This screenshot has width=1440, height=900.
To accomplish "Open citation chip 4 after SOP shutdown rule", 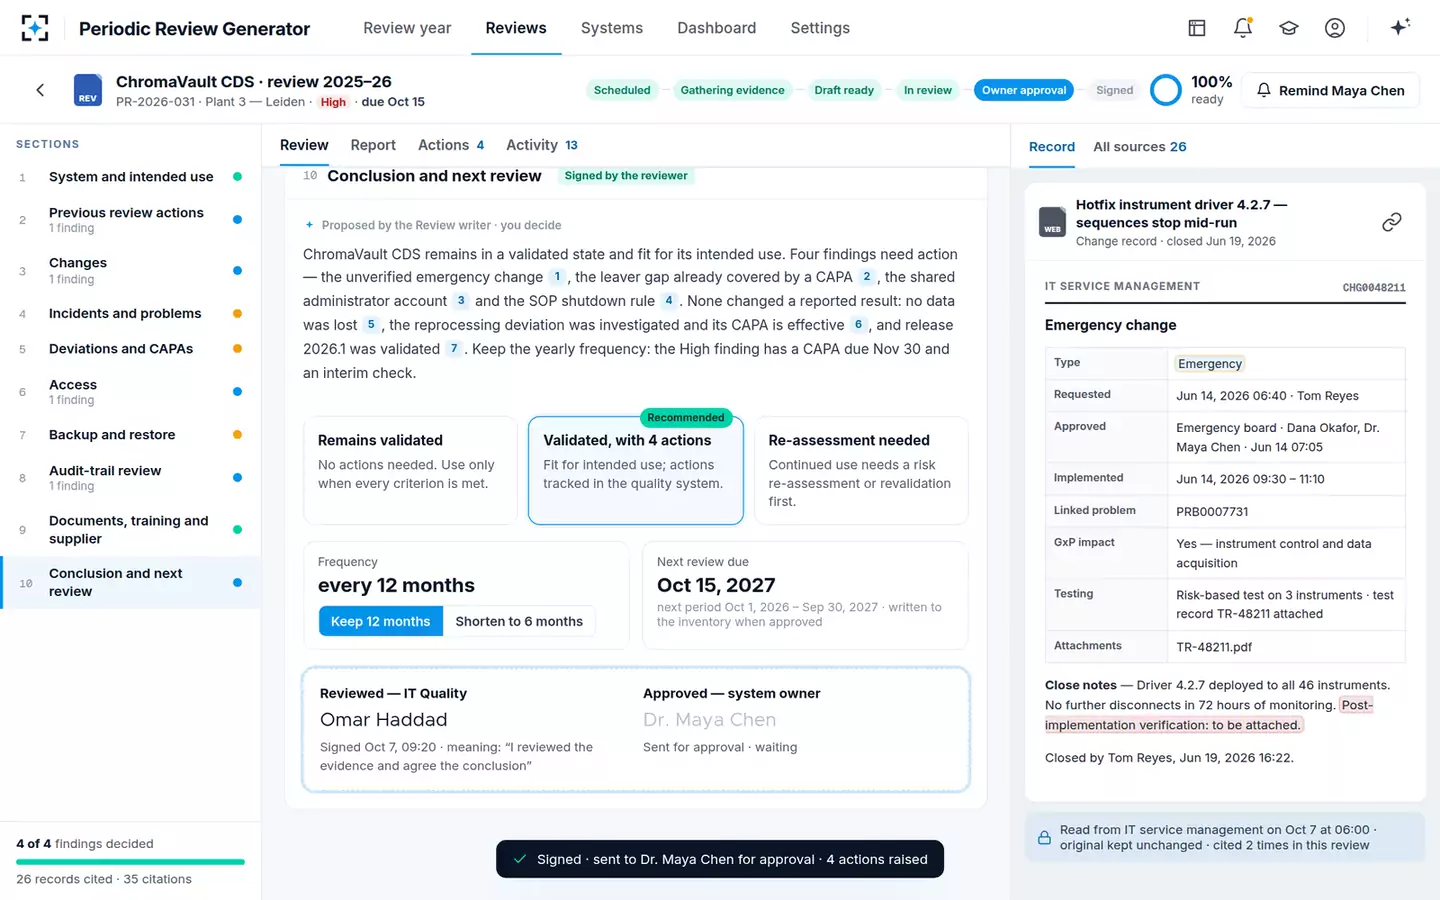I will 669,301.
